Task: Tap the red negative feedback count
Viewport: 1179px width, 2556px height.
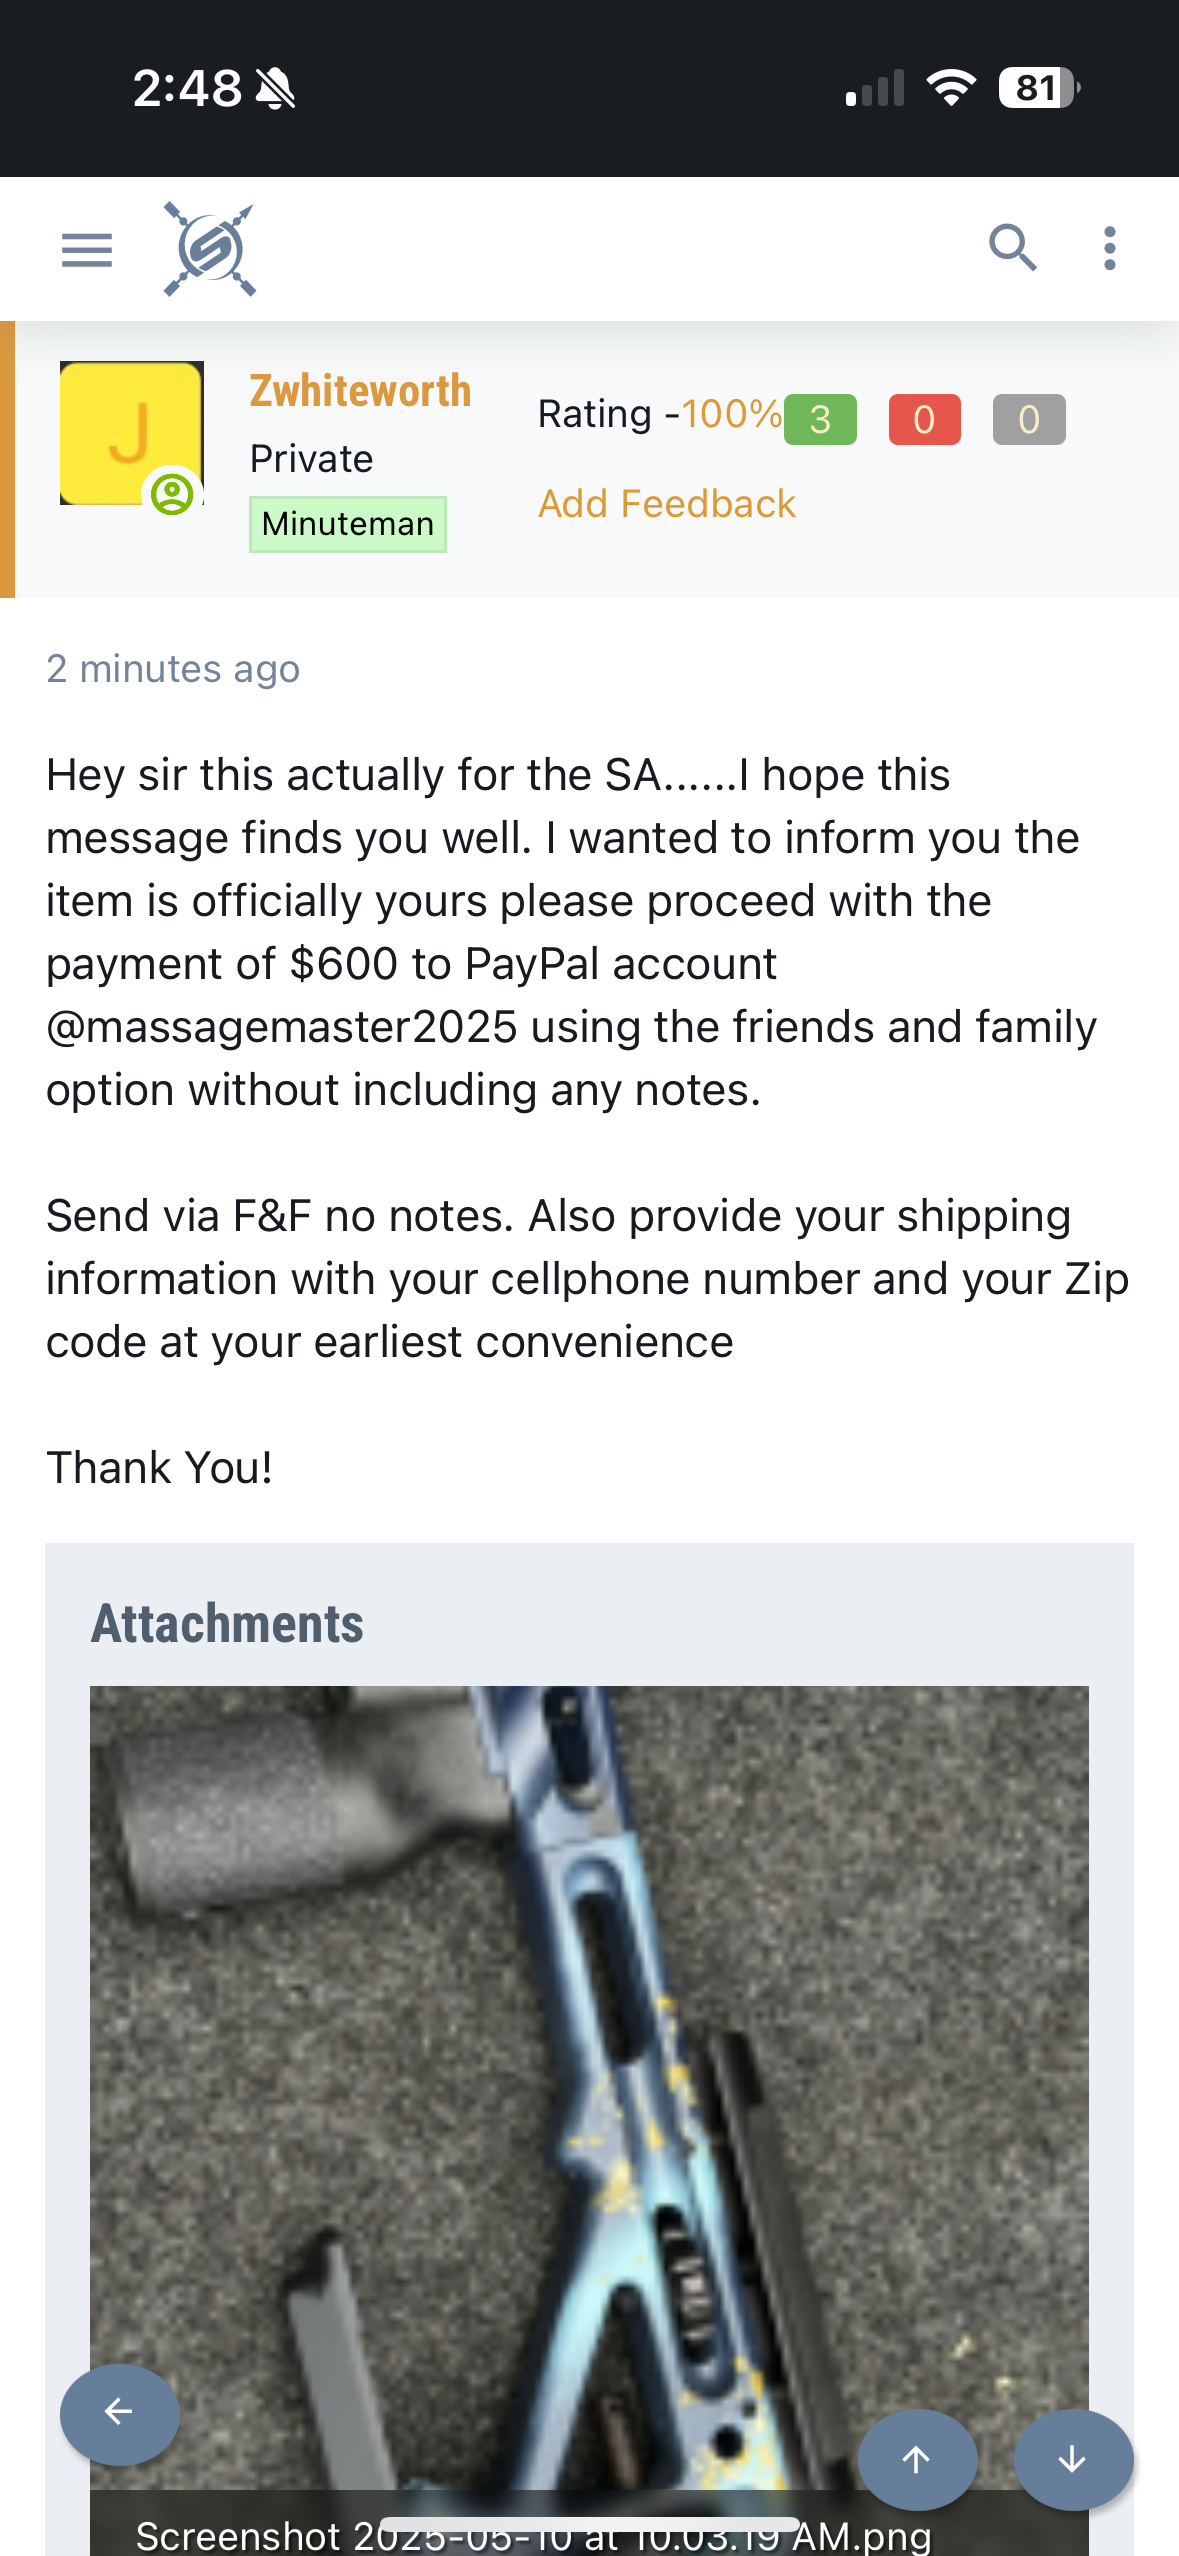Action: pos(924,419)
